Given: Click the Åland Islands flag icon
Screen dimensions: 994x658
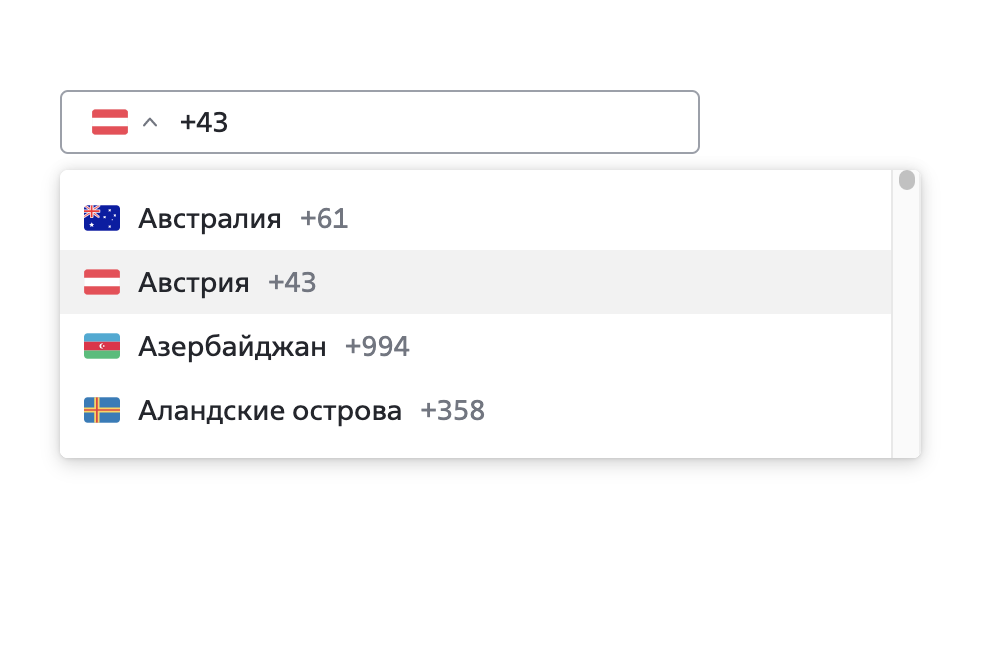Looking at the screenshot, I should point(100,410).
